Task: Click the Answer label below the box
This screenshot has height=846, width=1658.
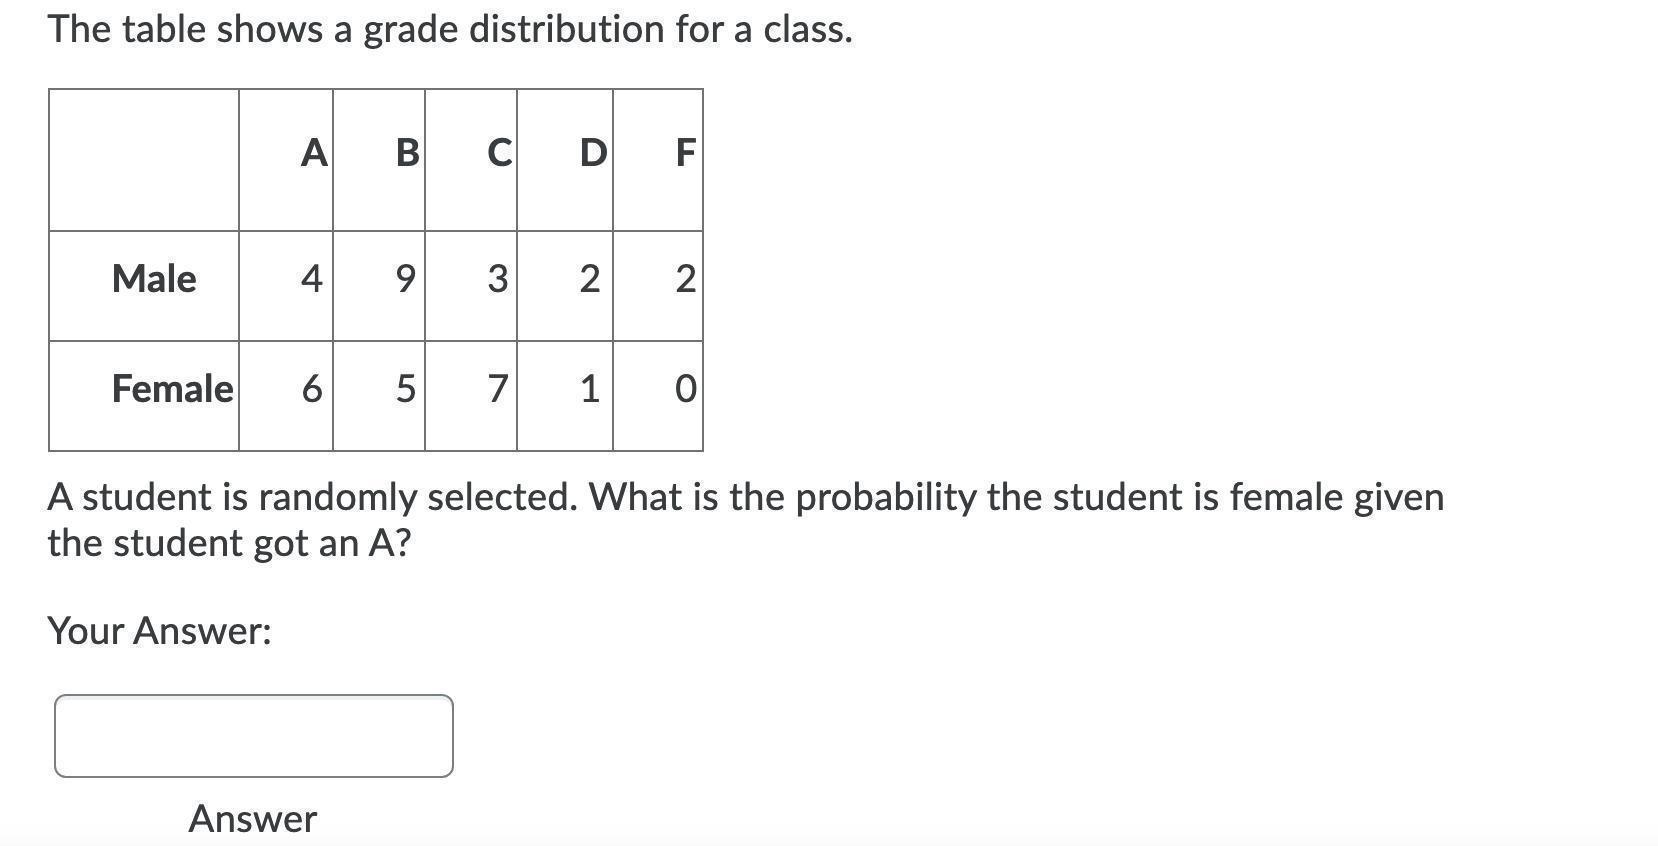Action: pyautogui.click(x=253, y=819)
